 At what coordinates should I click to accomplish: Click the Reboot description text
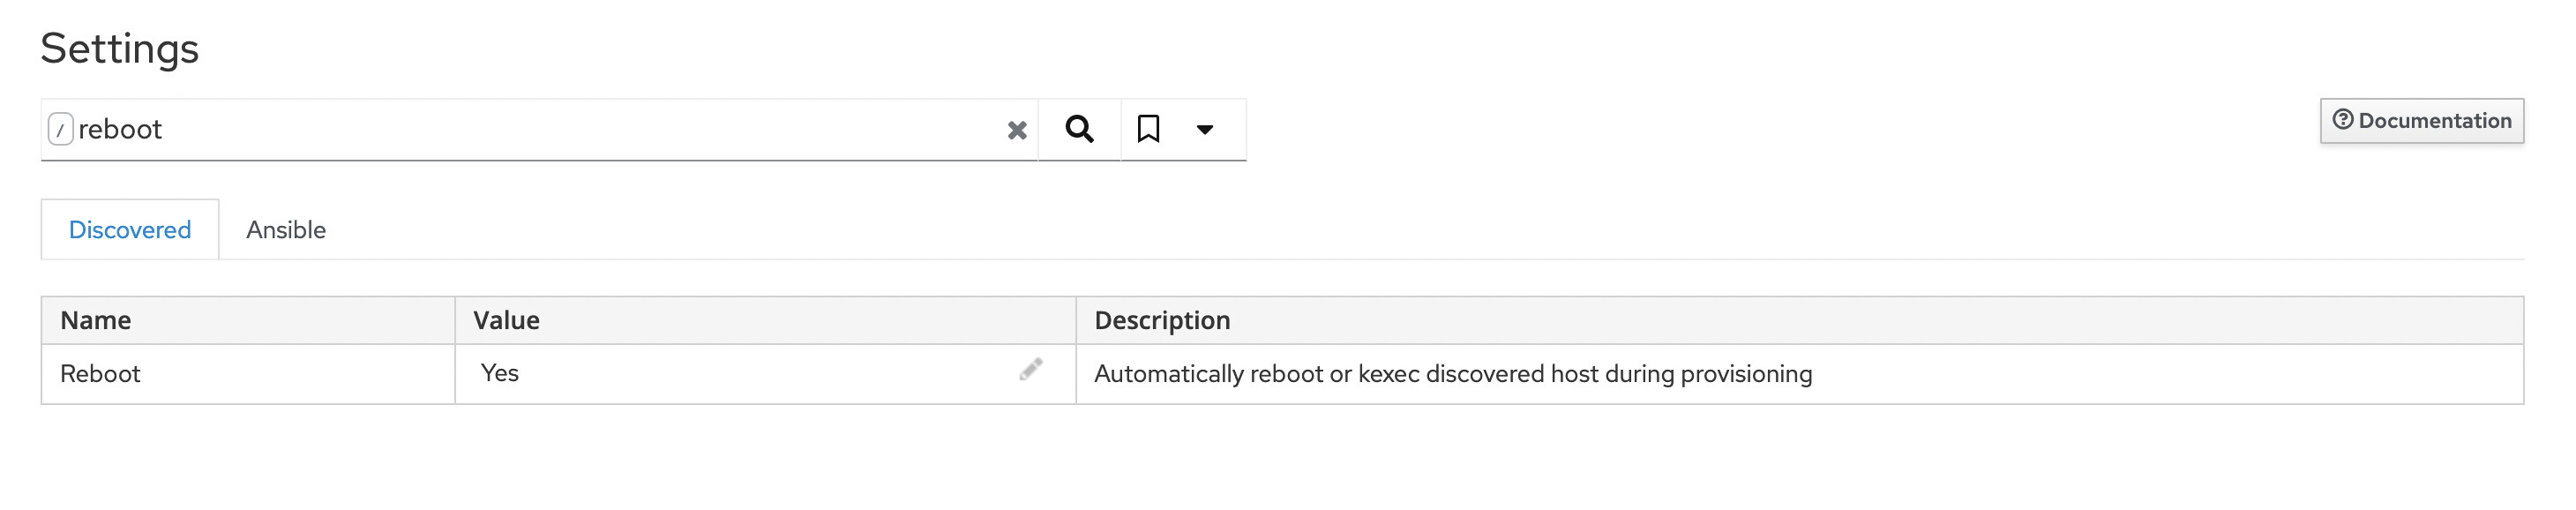coord(1452,374)
